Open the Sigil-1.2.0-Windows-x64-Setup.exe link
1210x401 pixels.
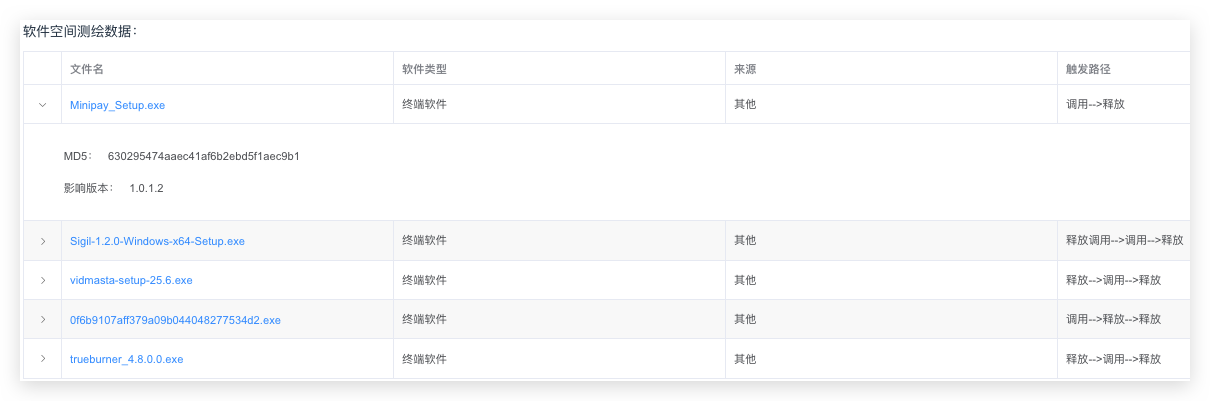[157, 241]
